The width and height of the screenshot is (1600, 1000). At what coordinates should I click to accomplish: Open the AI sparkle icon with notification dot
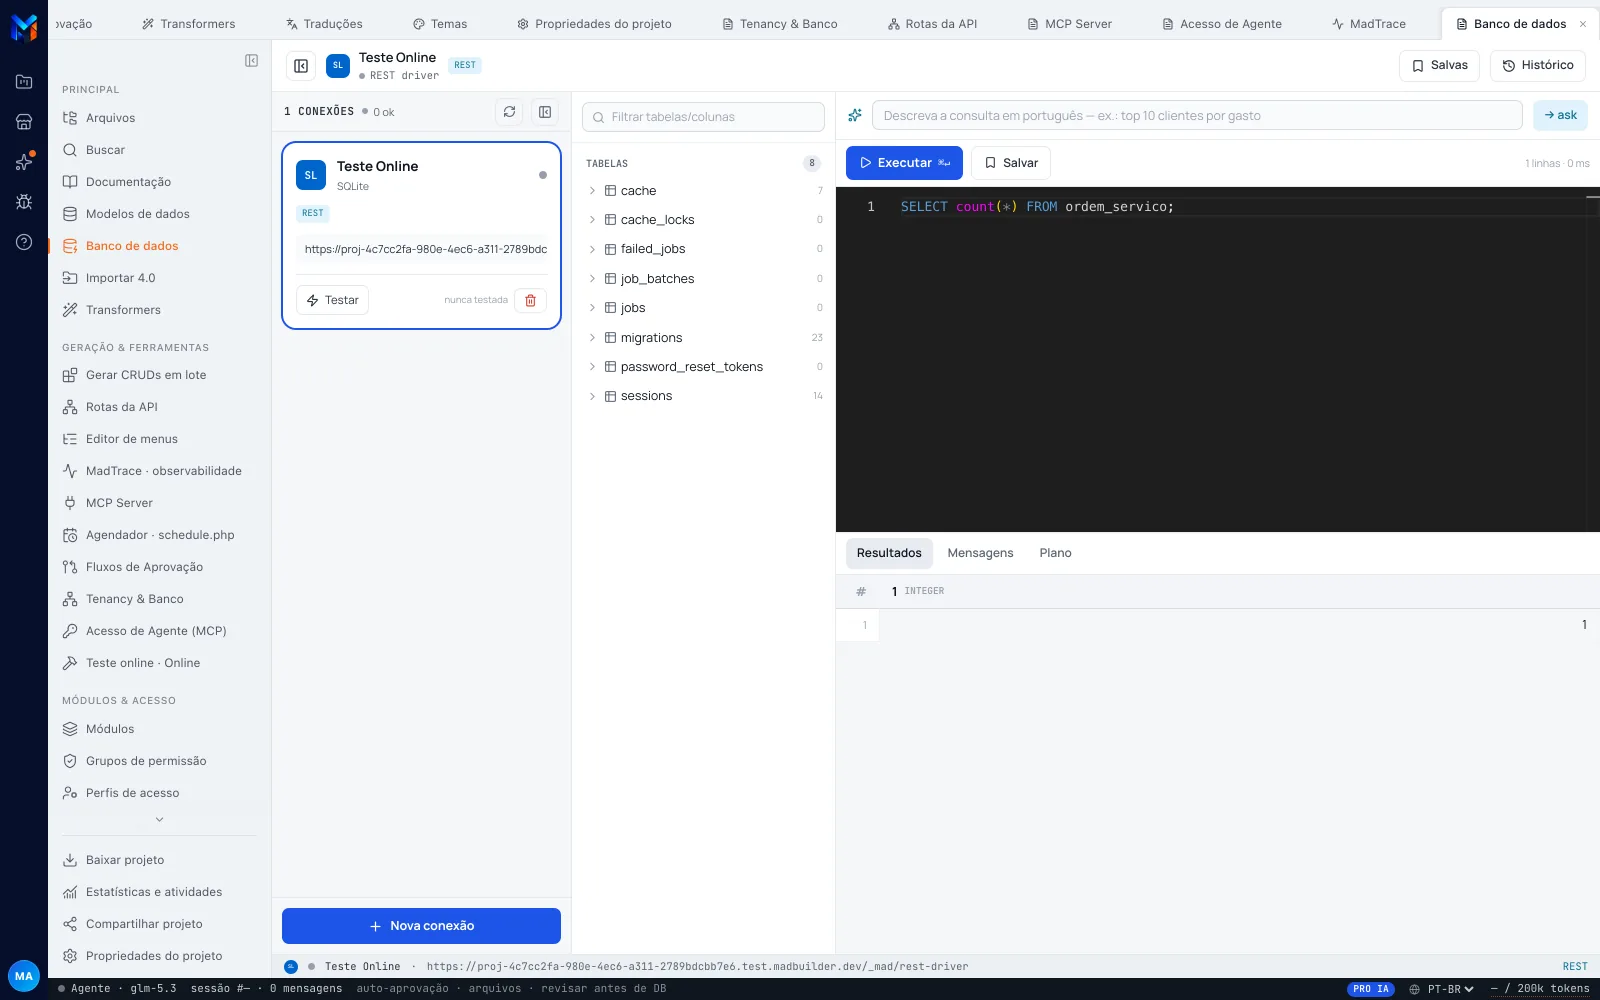[24, 162]
